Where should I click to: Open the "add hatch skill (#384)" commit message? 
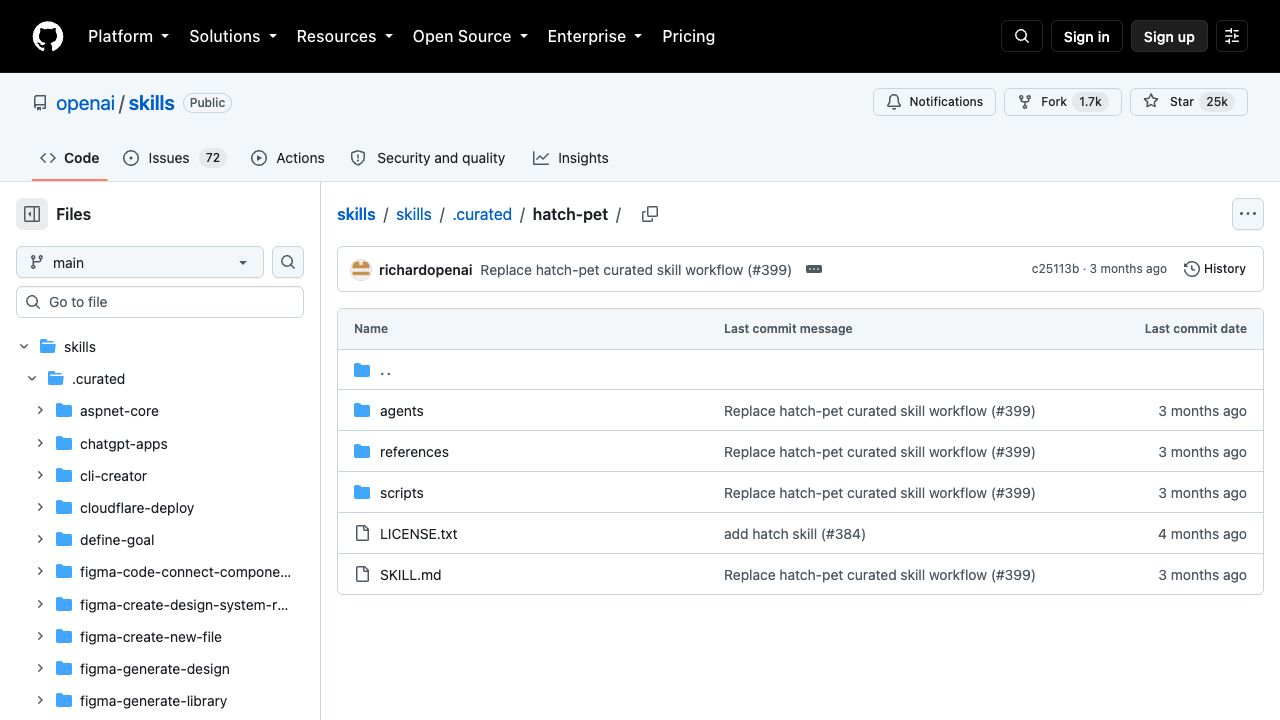tap(795, 534)
